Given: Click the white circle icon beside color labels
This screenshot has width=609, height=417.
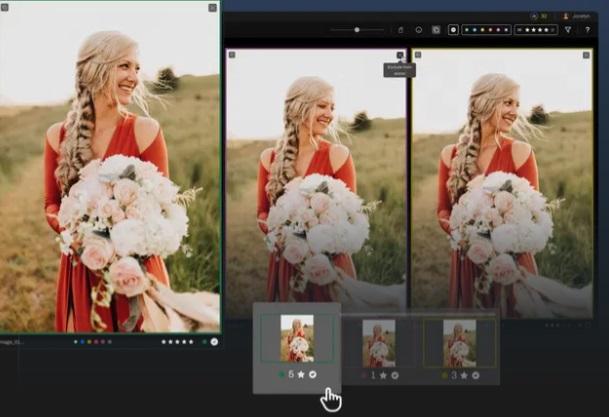Looking at the screenshot, I should tap(453, 30).
